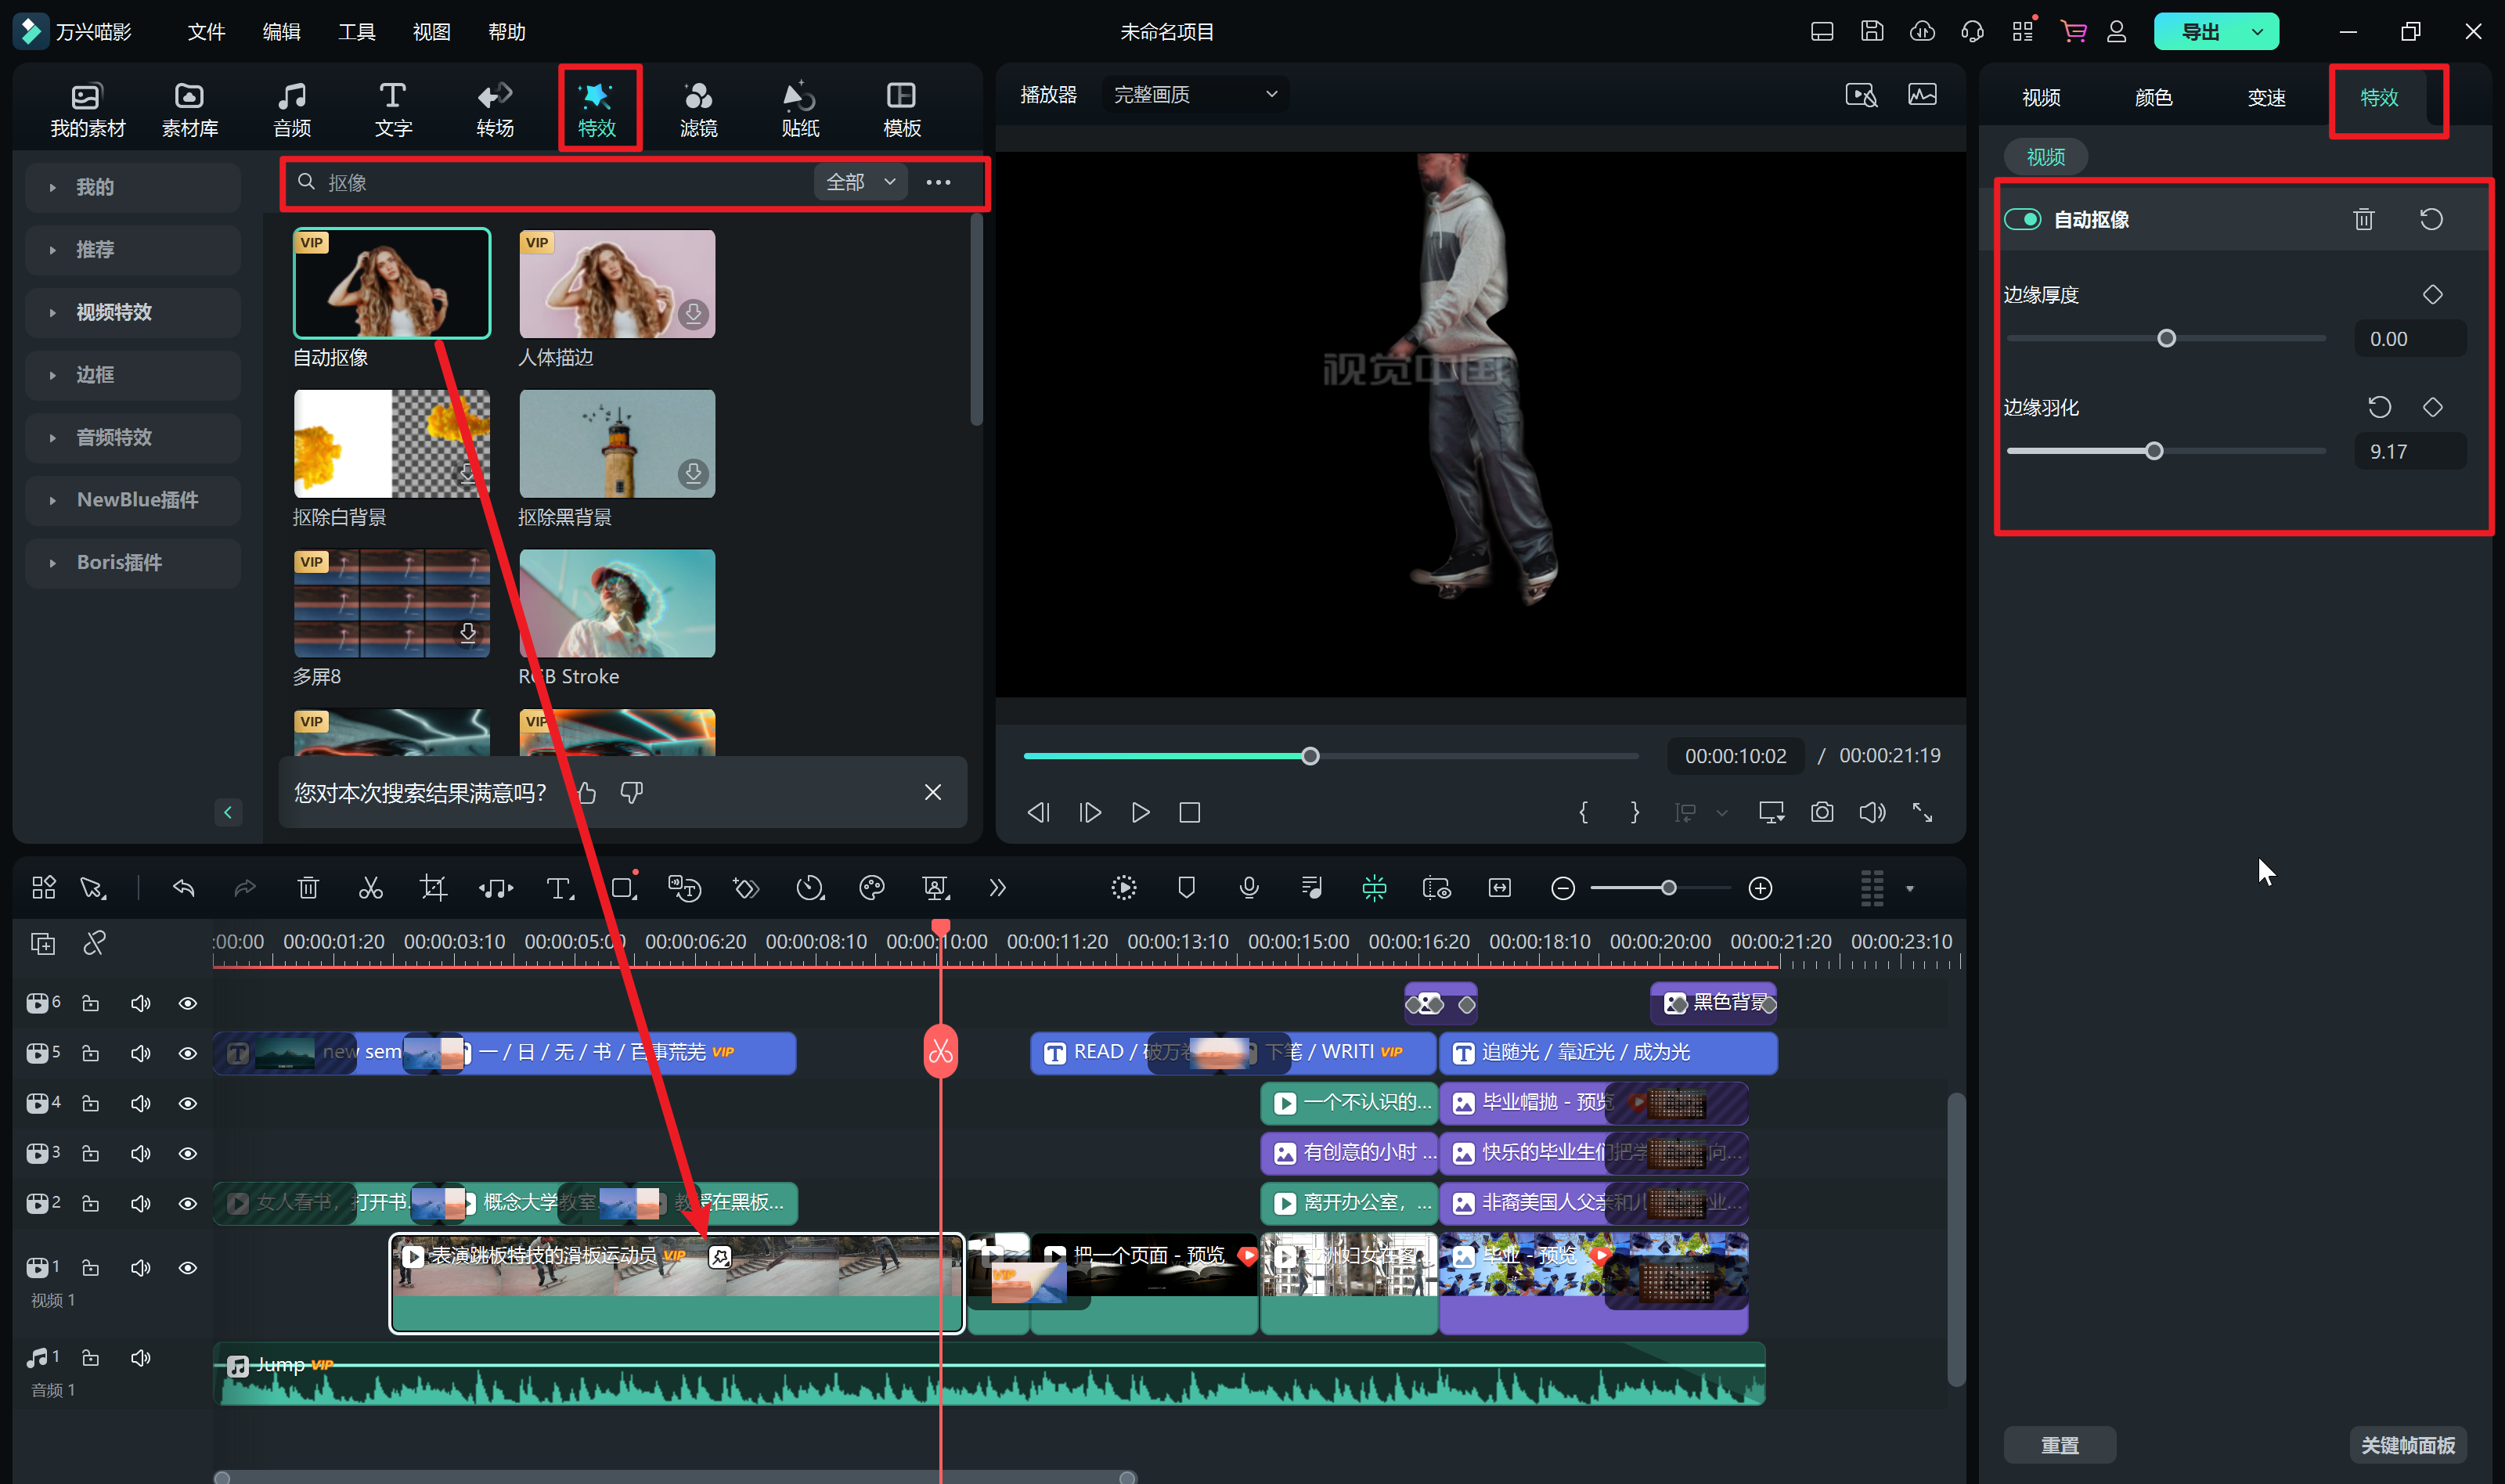Viewport: 2505px width, 1484px height.
Task: Zoom in timeline with plus icon
Action: pos(1760,888)
